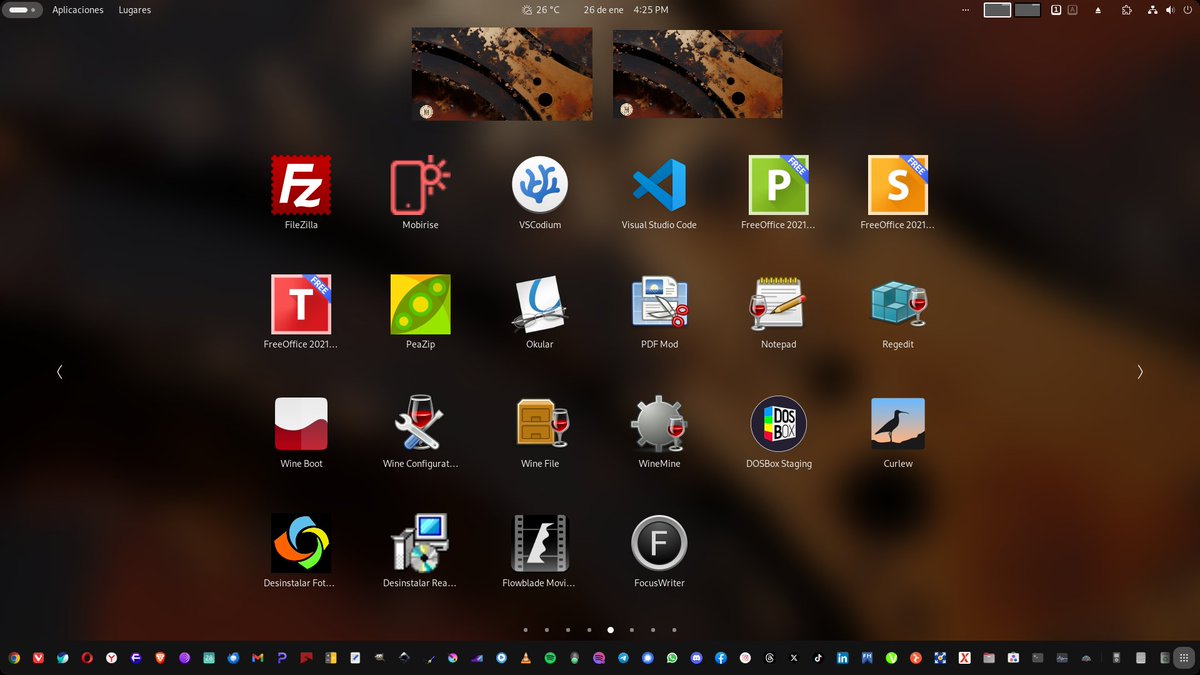Click the eject removable drive icon

coord(1099,10)
